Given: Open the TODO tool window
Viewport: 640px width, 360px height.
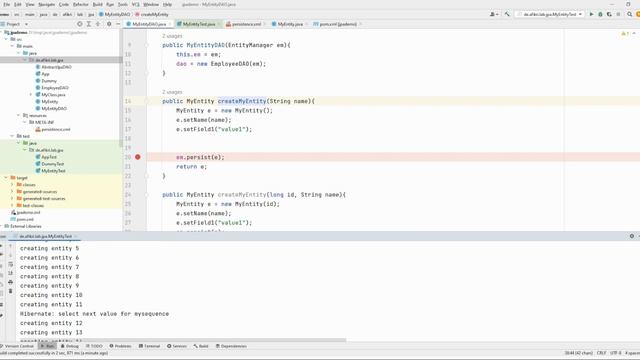Looking at the screenshot, I should point(93,346).
